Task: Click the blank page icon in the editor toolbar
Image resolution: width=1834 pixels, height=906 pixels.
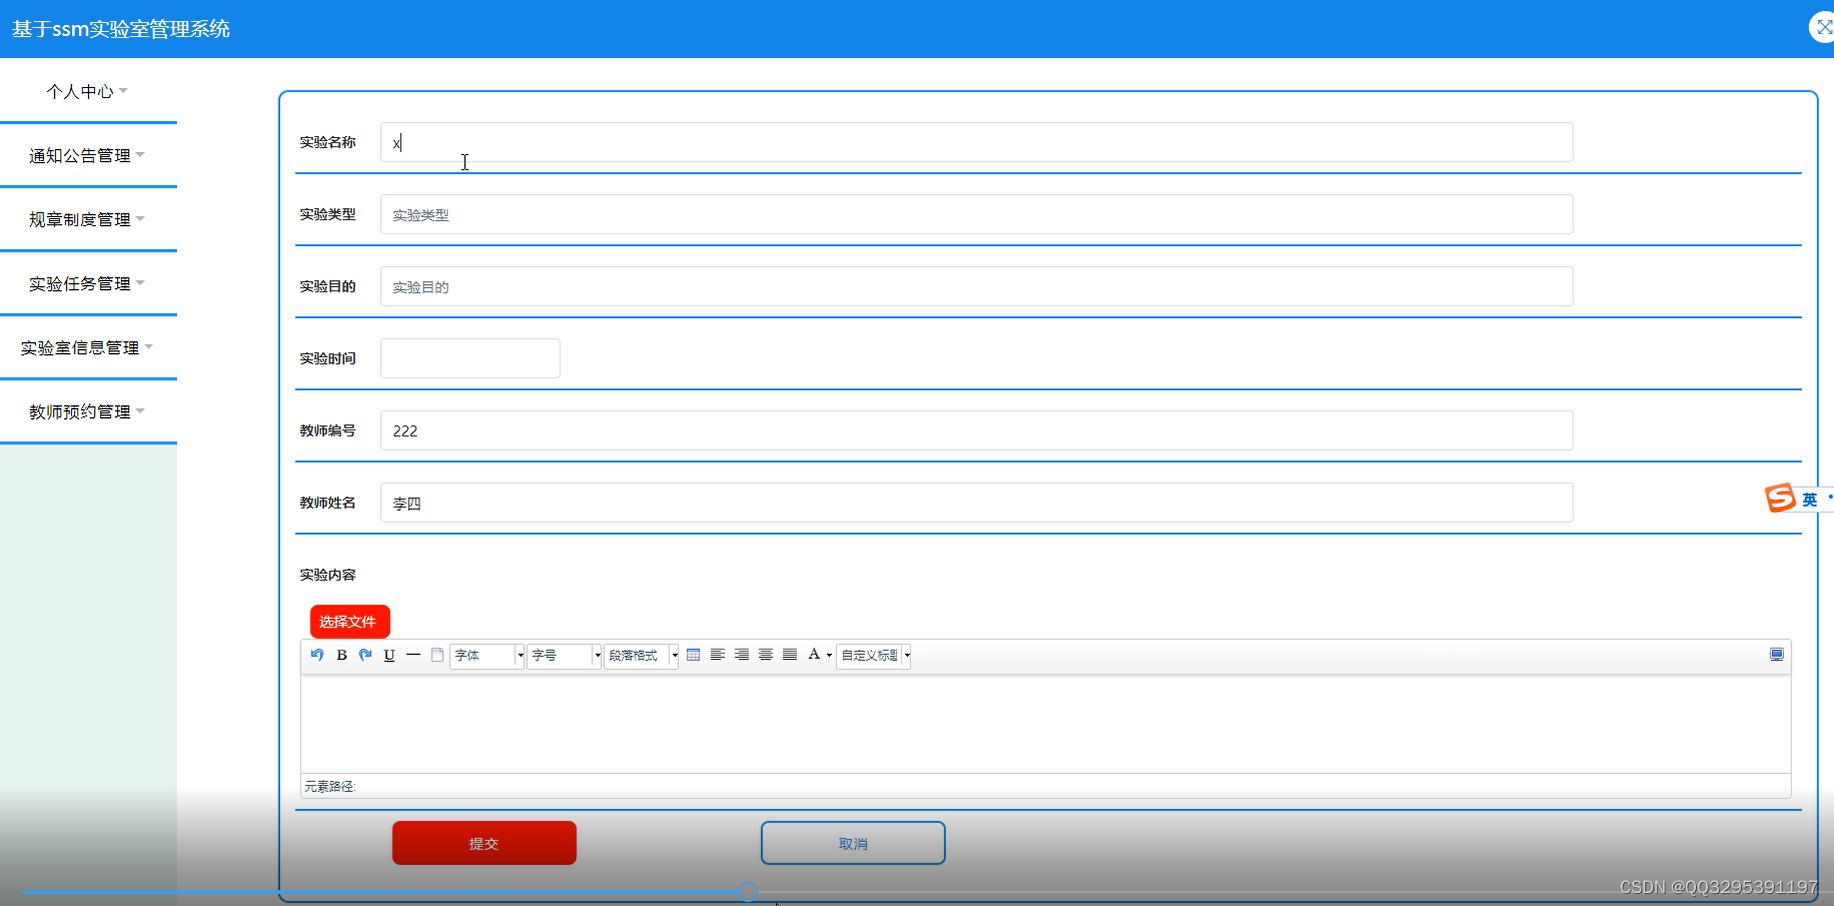Action: click(437, 655)
